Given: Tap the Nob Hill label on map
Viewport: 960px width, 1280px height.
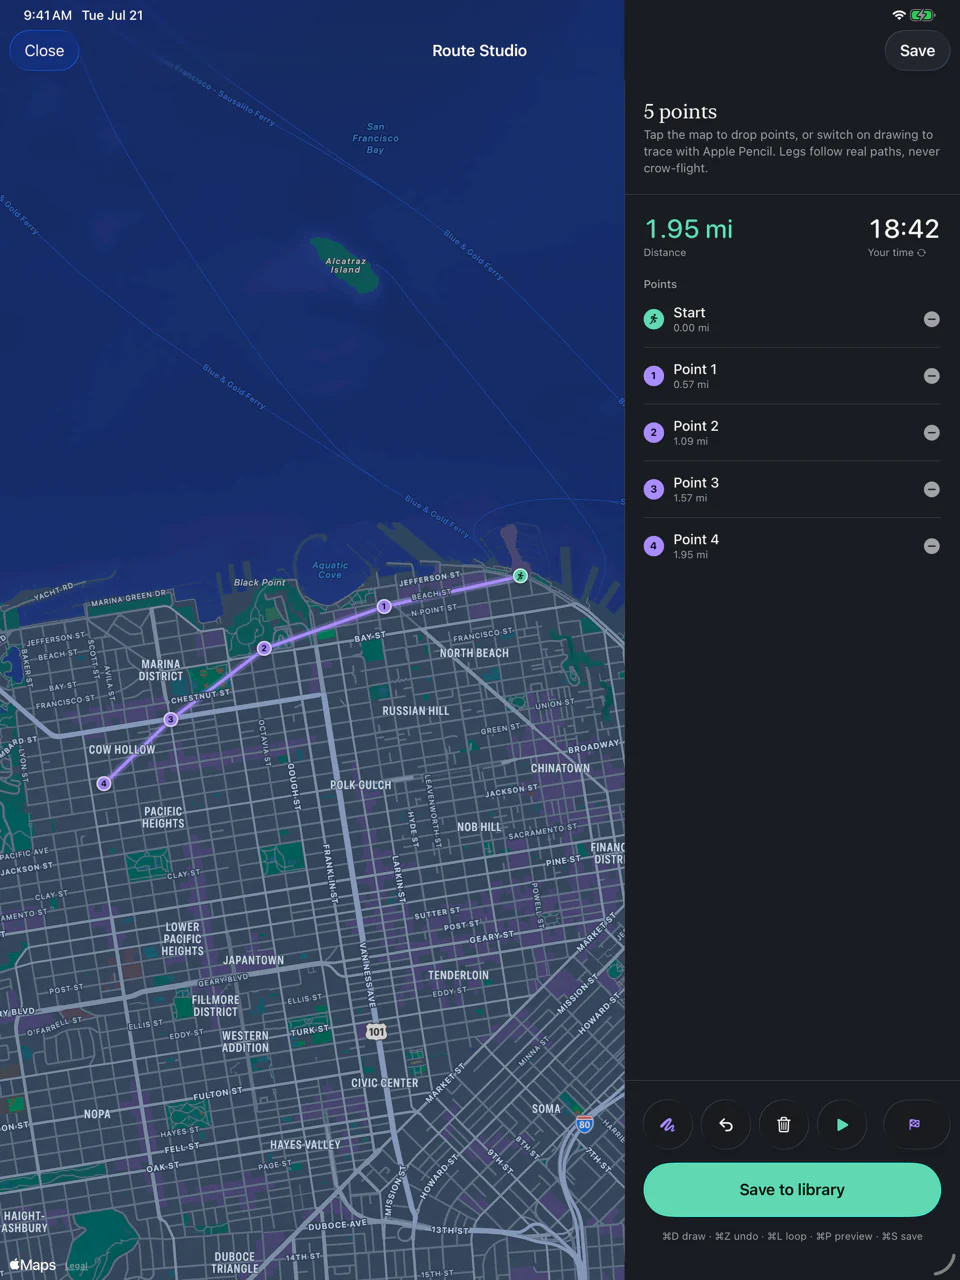Looking at the screenshot, I should (x=479, y=827).
